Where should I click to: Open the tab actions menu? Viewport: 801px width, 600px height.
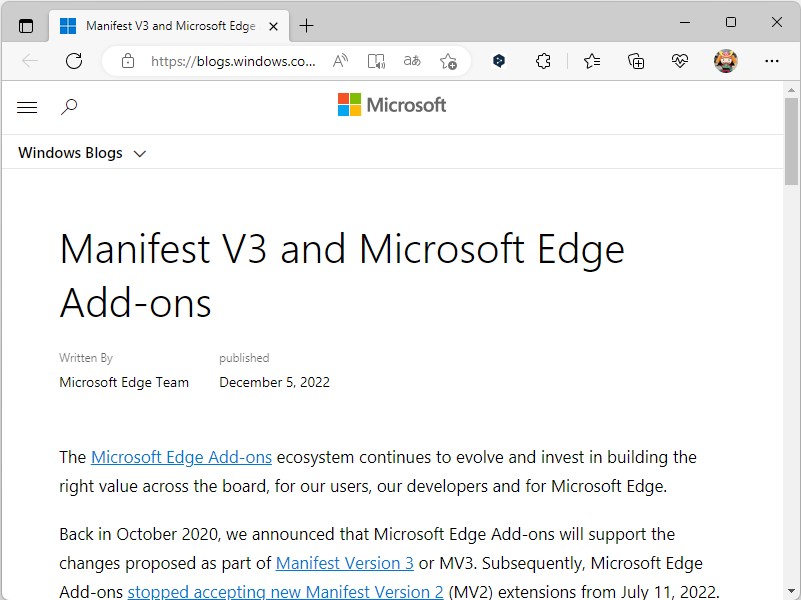tap(22, 25)
